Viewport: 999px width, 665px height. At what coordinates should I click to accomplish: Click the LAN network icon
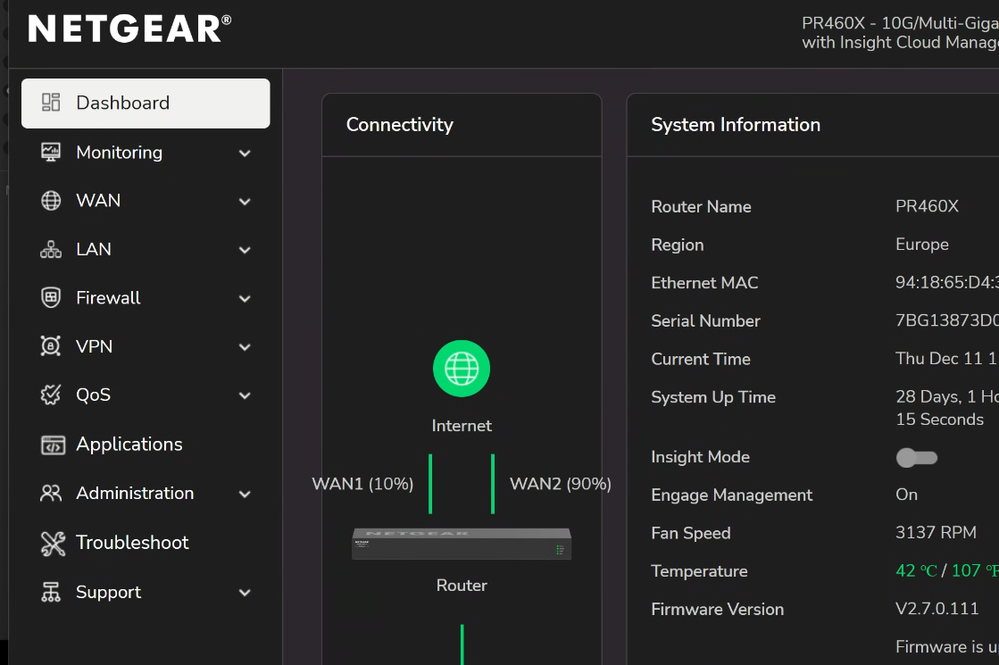(51, 250)
